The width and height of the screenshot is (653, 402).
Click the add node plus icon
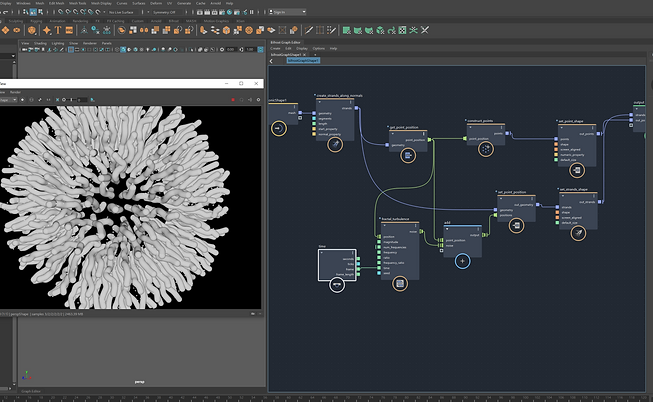coord(462,261)
